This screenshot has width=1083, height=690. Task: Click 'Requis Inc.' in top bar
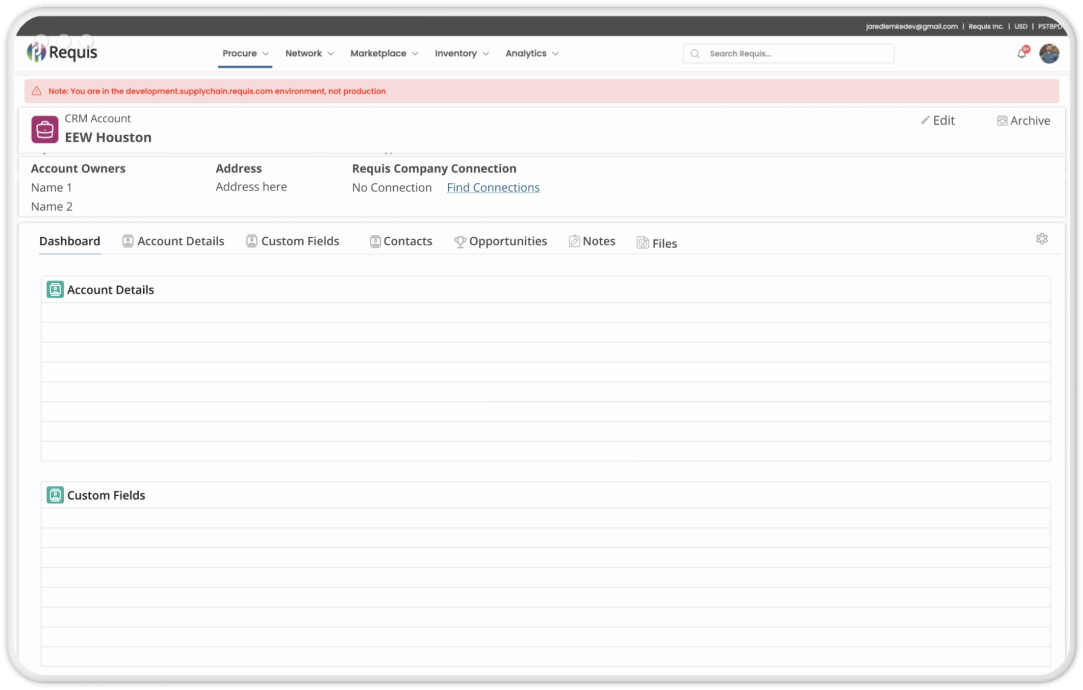click(x=986, y=26)
